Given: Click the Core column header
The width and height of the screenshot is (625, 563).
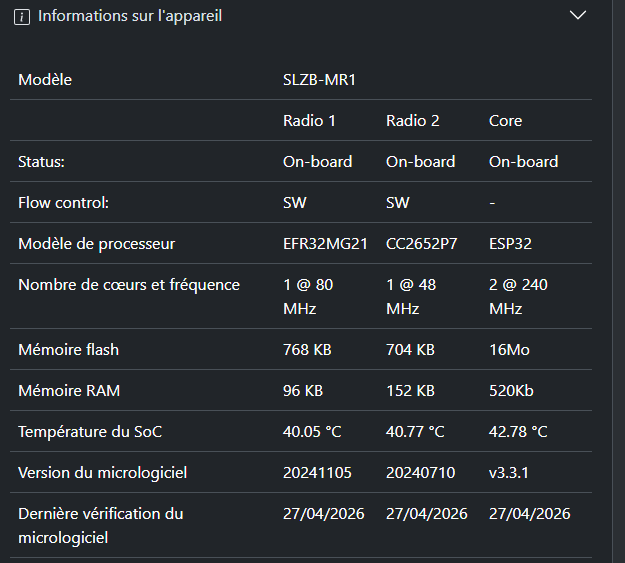Looking at the screenshot, I should pyautogui.click(x=505, y=120).
